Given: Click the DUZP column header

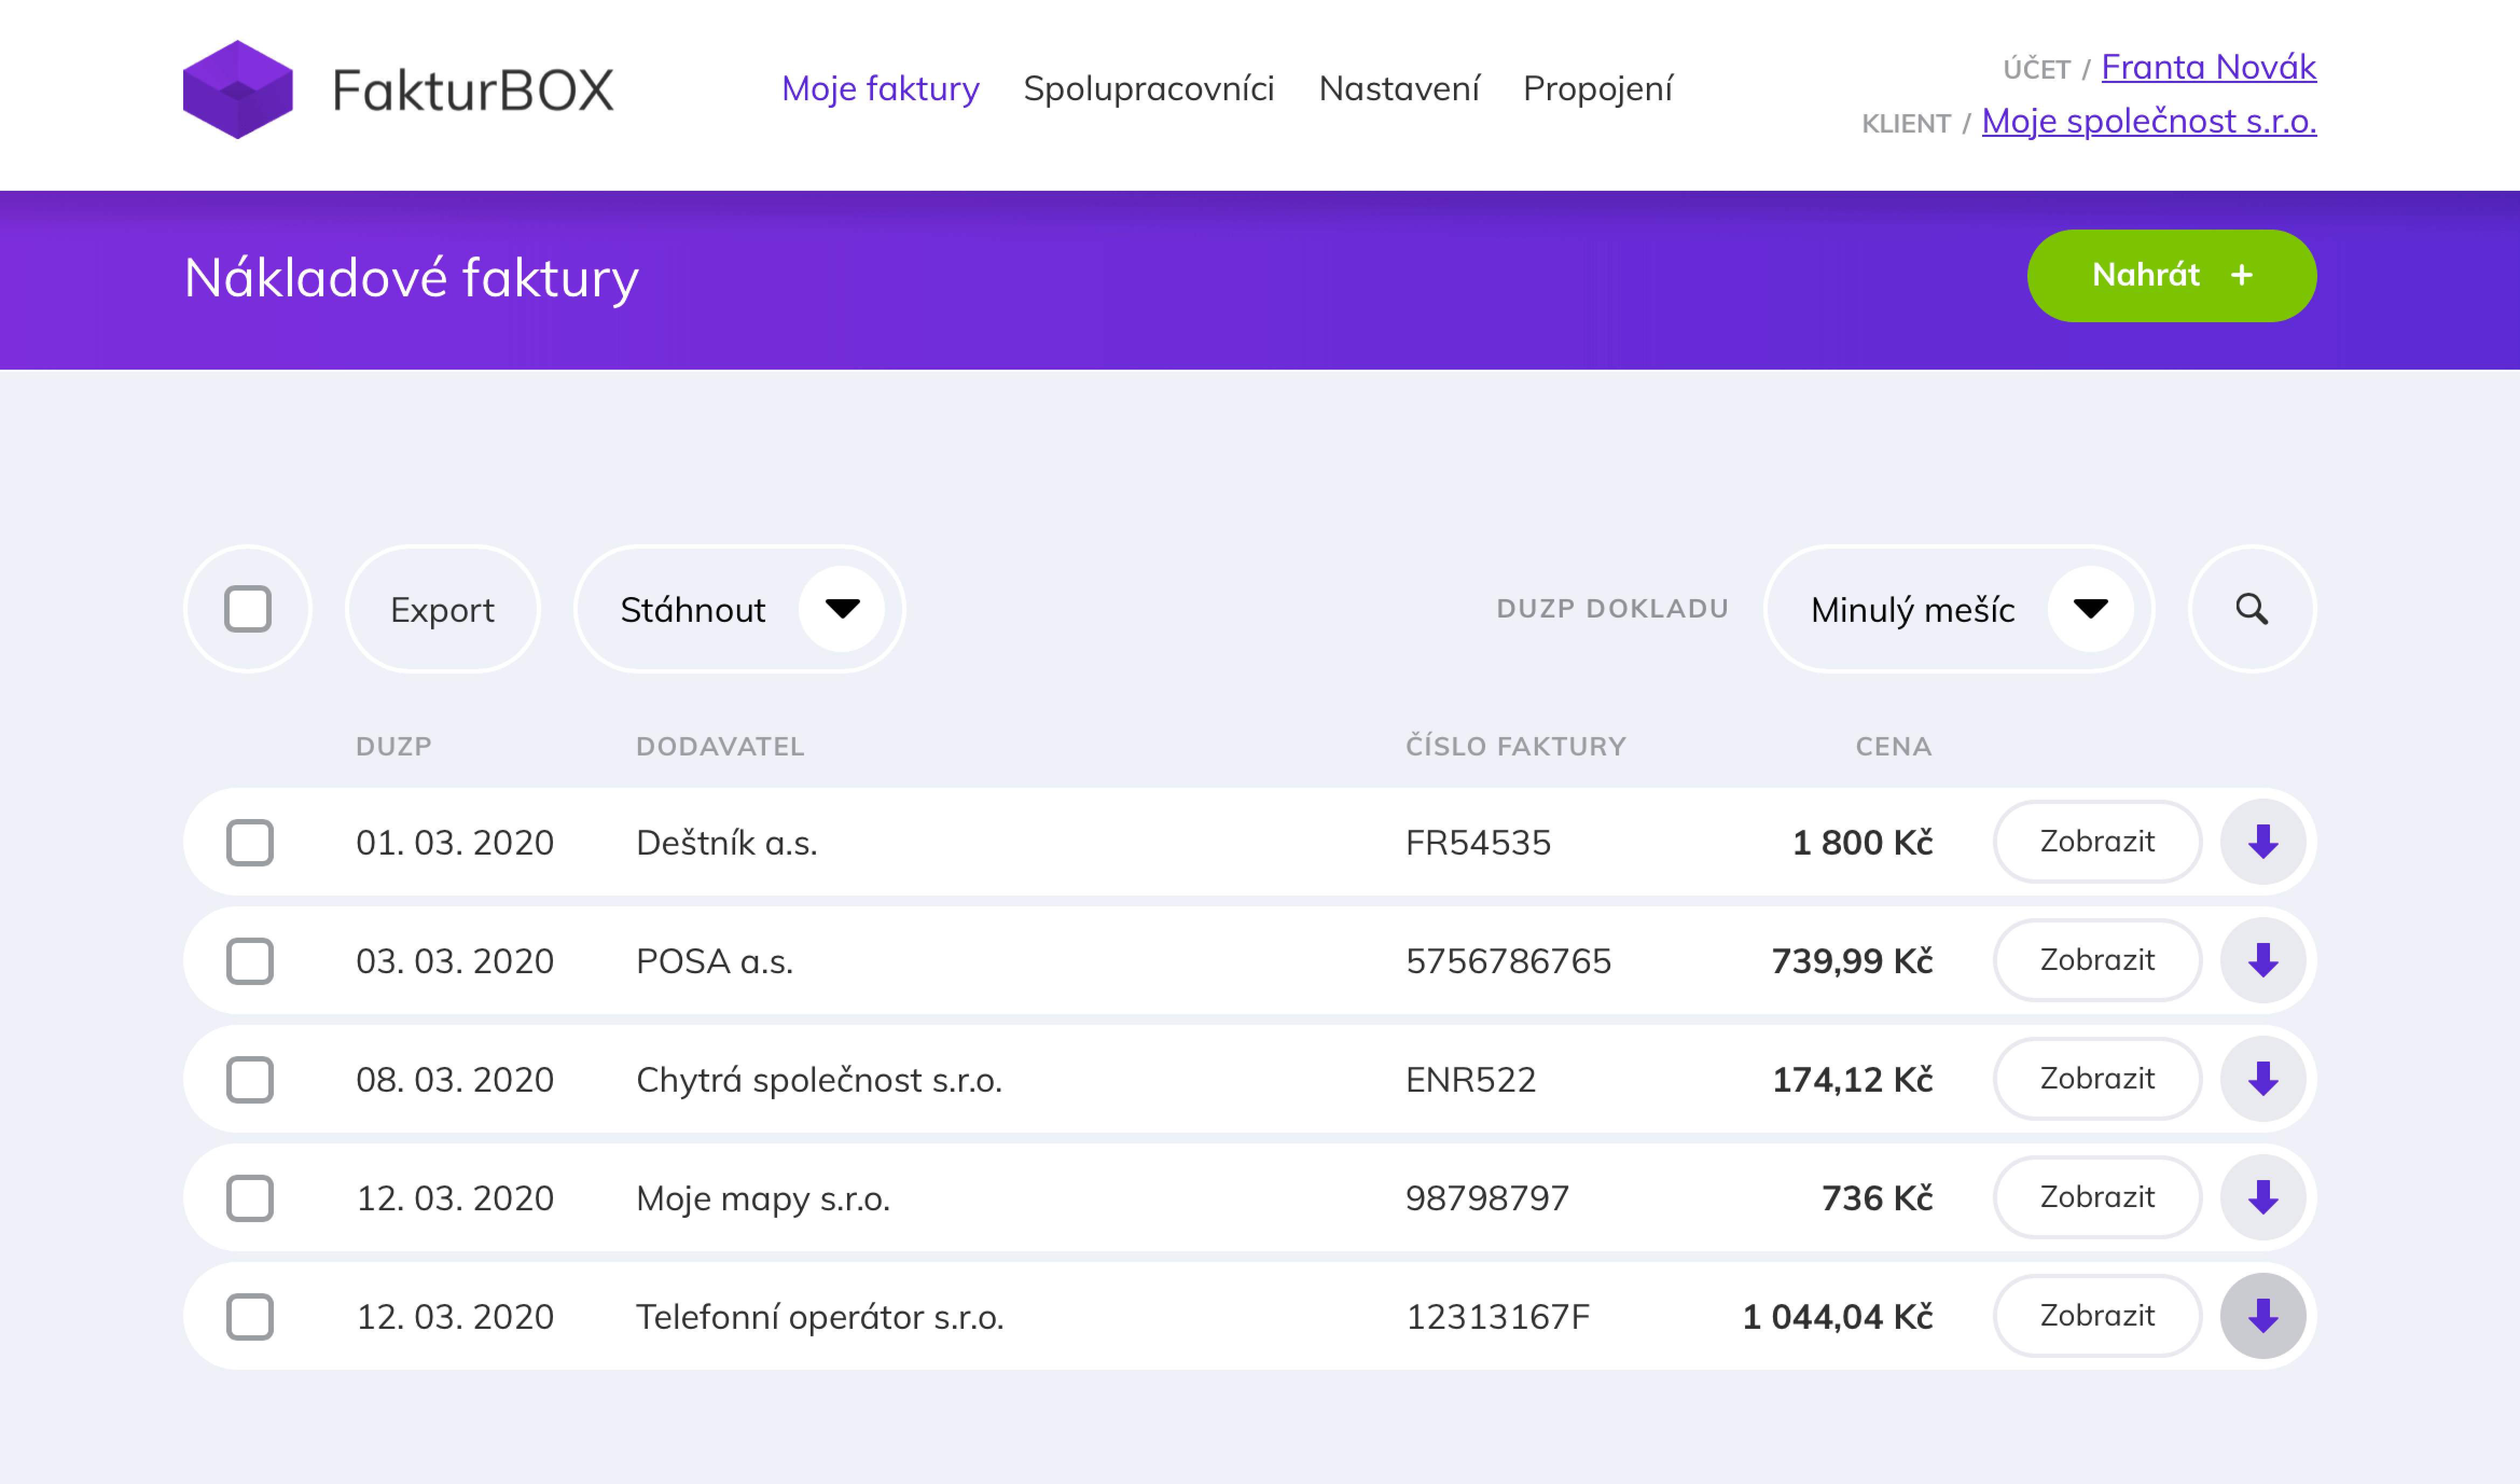Looking at the screenshot, I should point(394,746).
